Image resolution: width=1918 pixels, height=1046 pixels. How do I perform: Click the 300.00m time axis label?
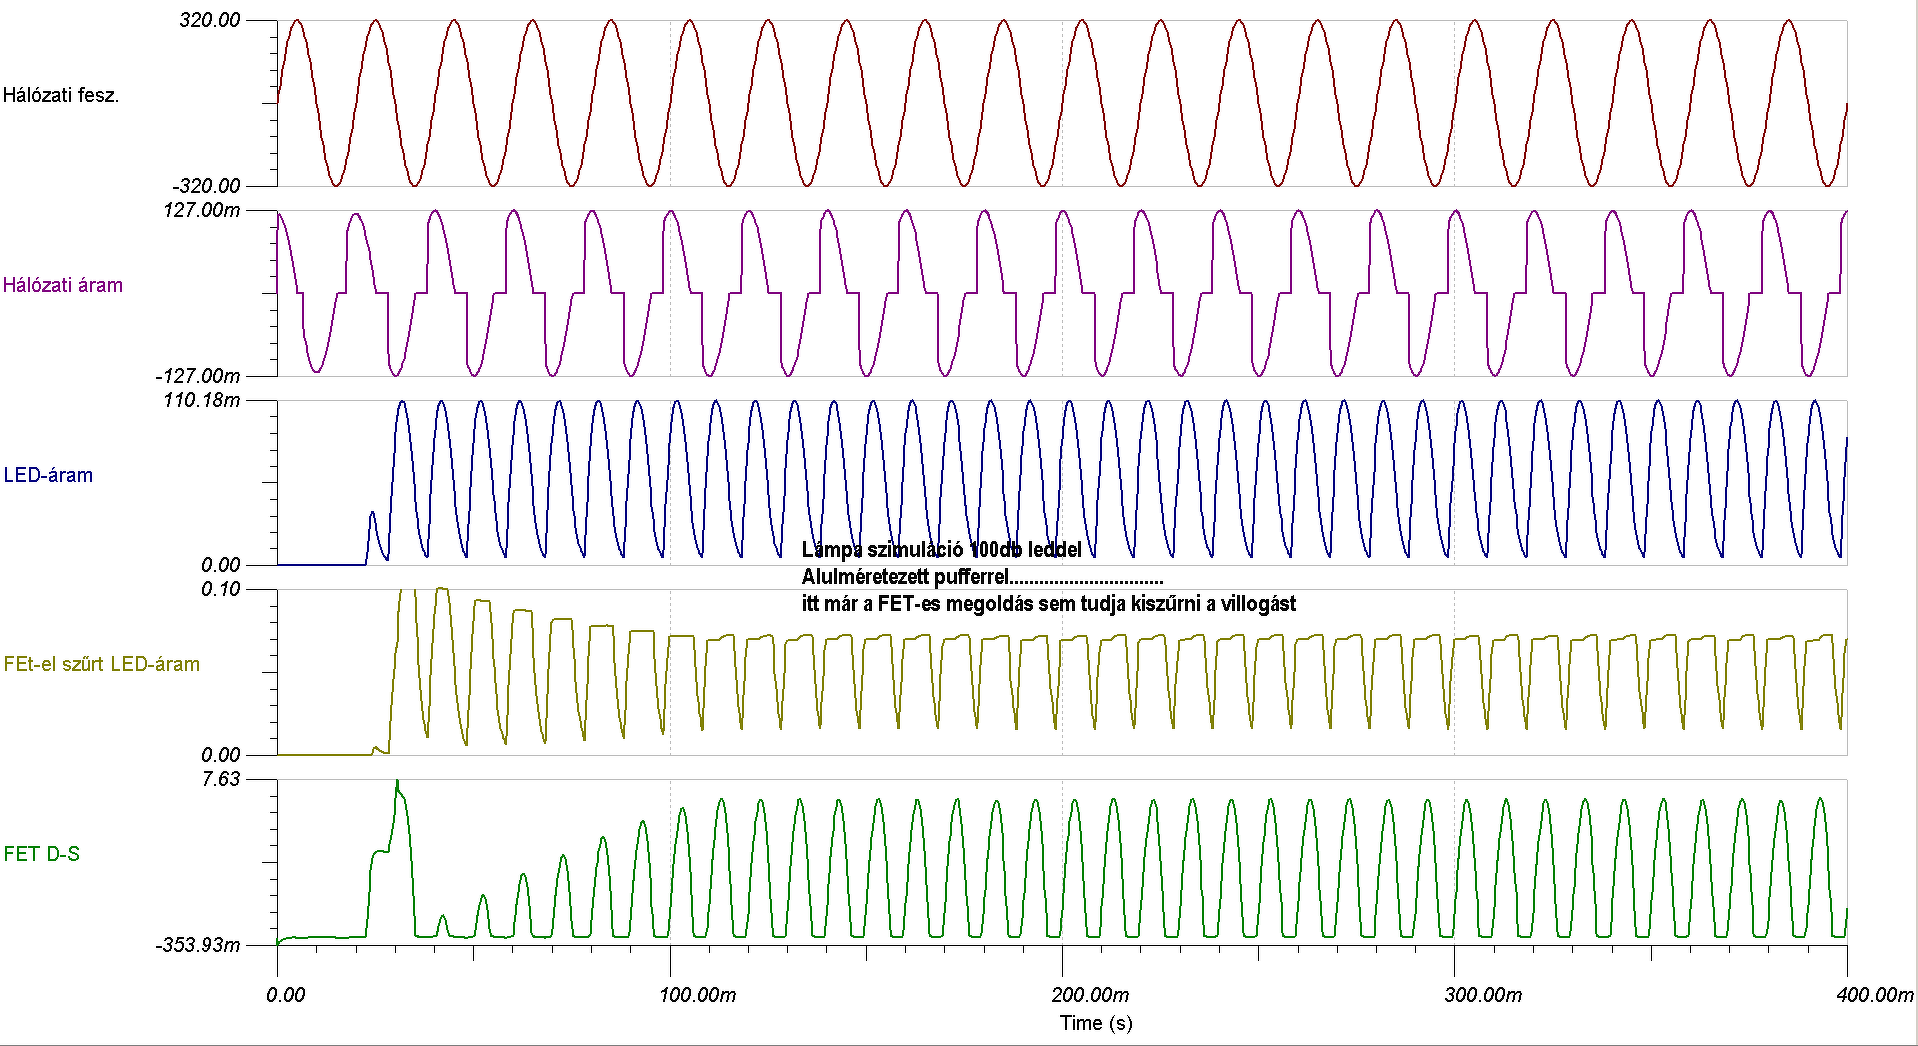1483,995
